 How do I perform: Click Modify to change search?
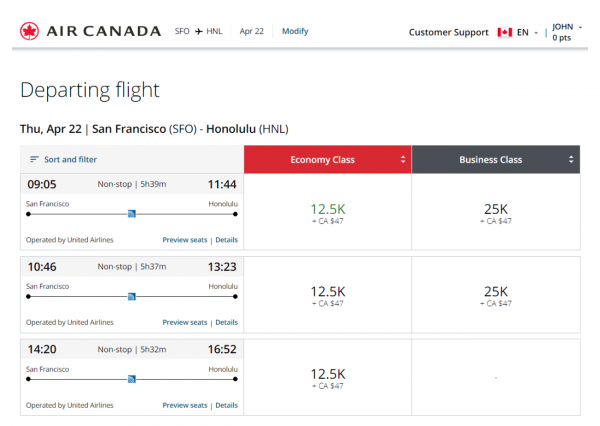pyautogui.click(x=295, y=31)
